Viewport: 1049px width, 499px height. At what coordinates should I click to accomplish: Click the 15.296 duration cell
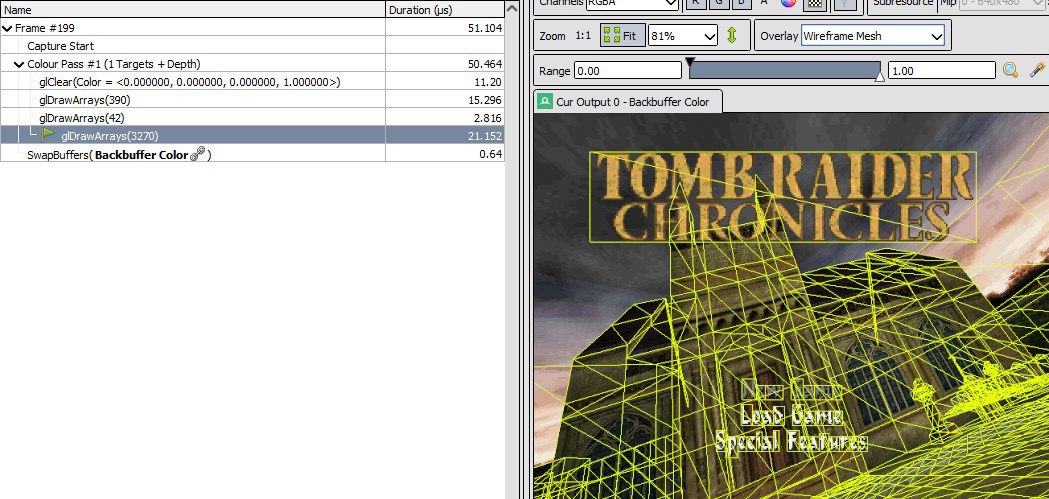pos(445,100)
